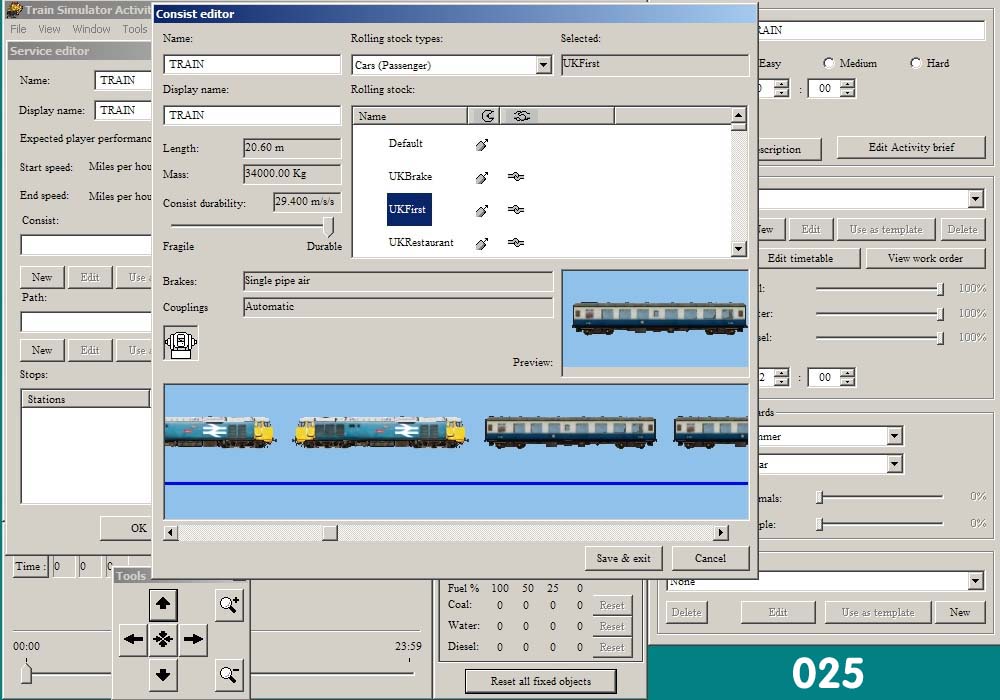This screenshot has height=700, width=1000.
Task: Click the consist Display name field
Action: point(252,115)
